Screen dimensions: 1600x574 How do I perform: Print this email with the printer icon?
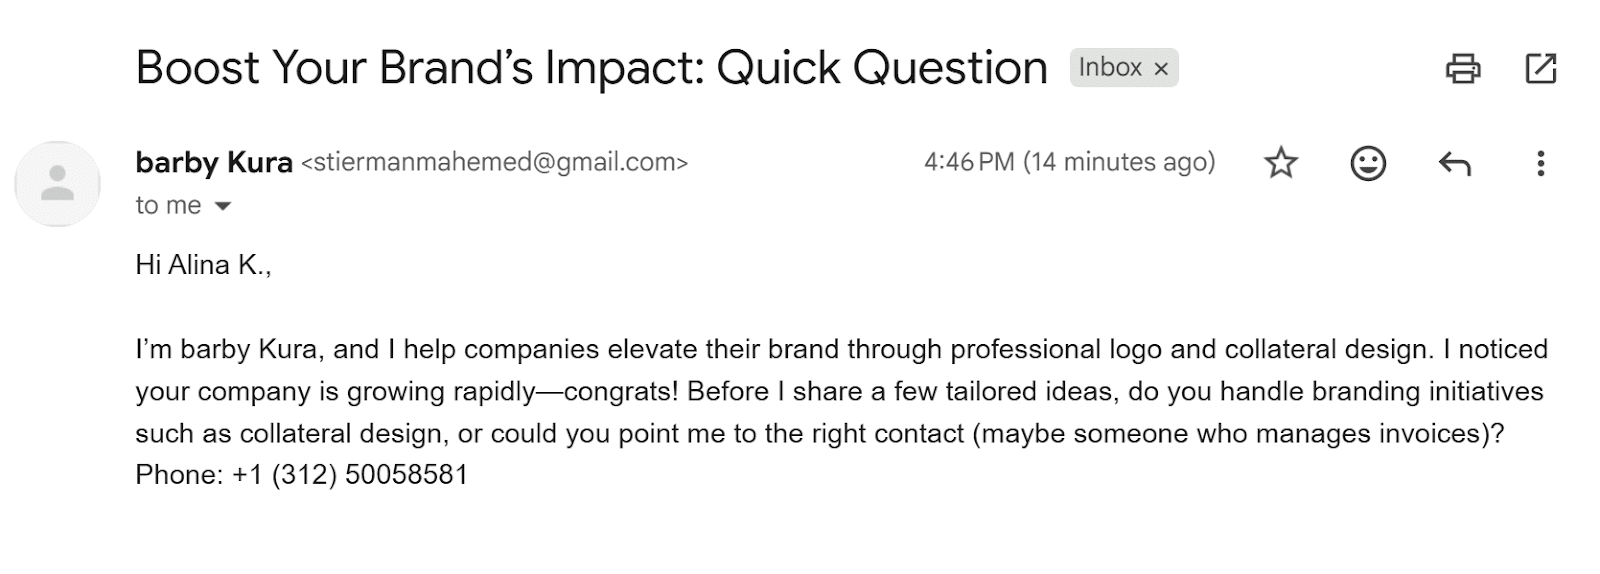(1463, 68)
